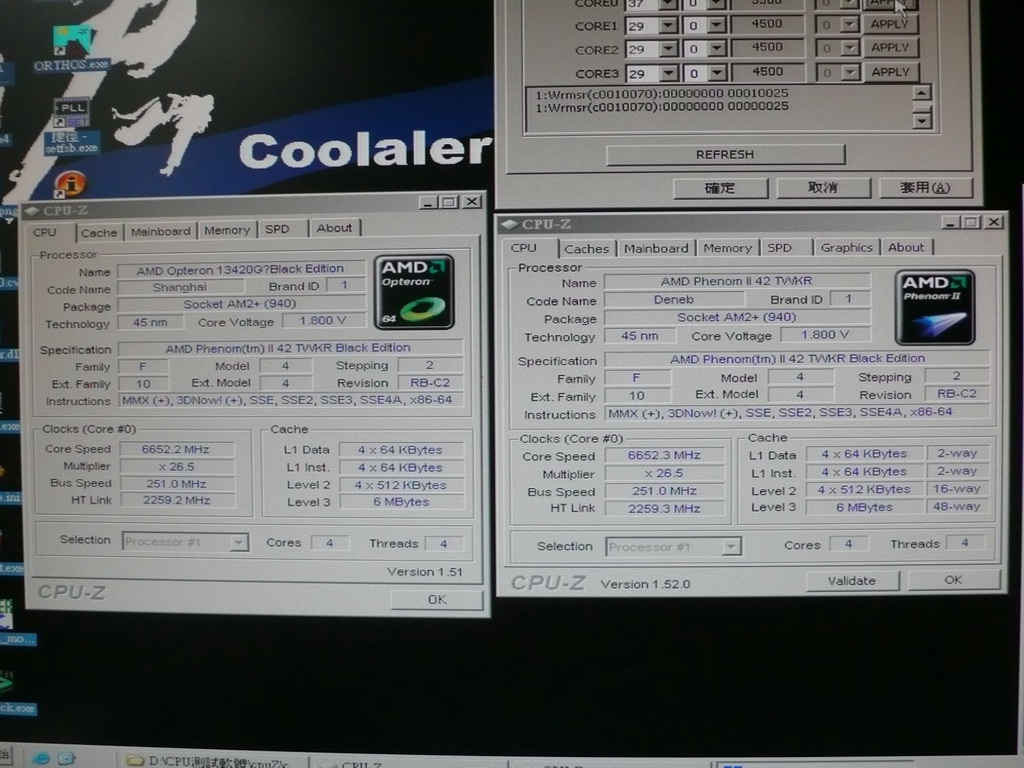Click left CPU-Z title bar icon

32,210
